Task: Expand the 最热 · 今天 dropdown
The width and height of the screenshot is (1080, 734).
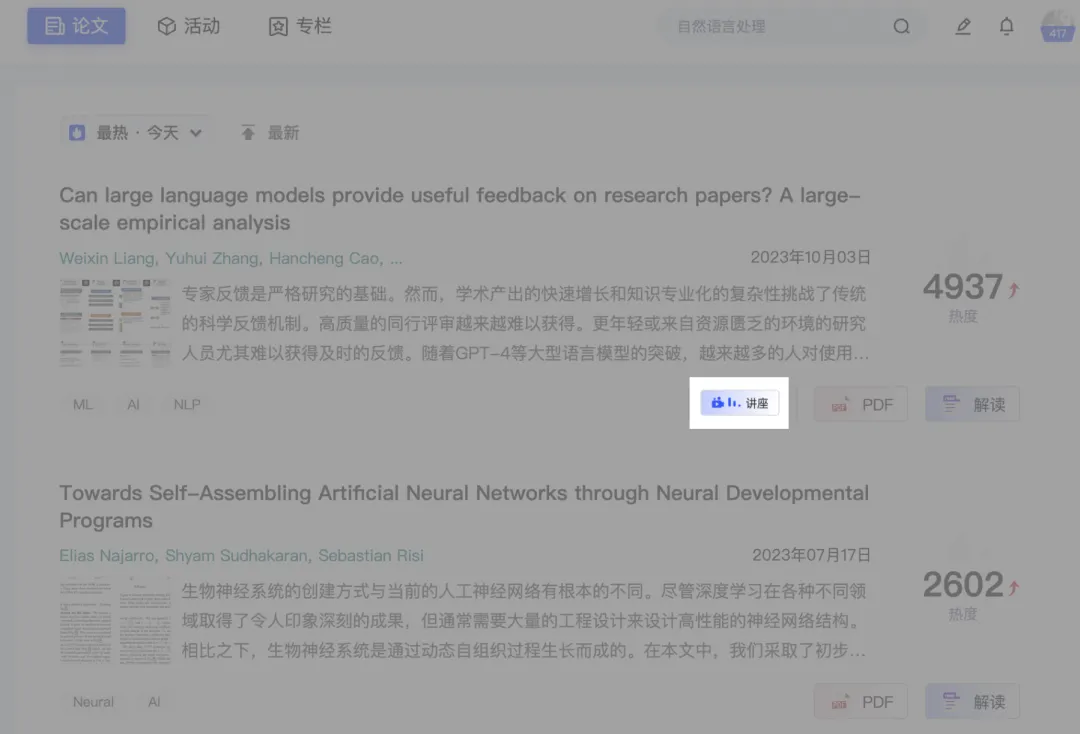Action: click(x=136, y=133)
